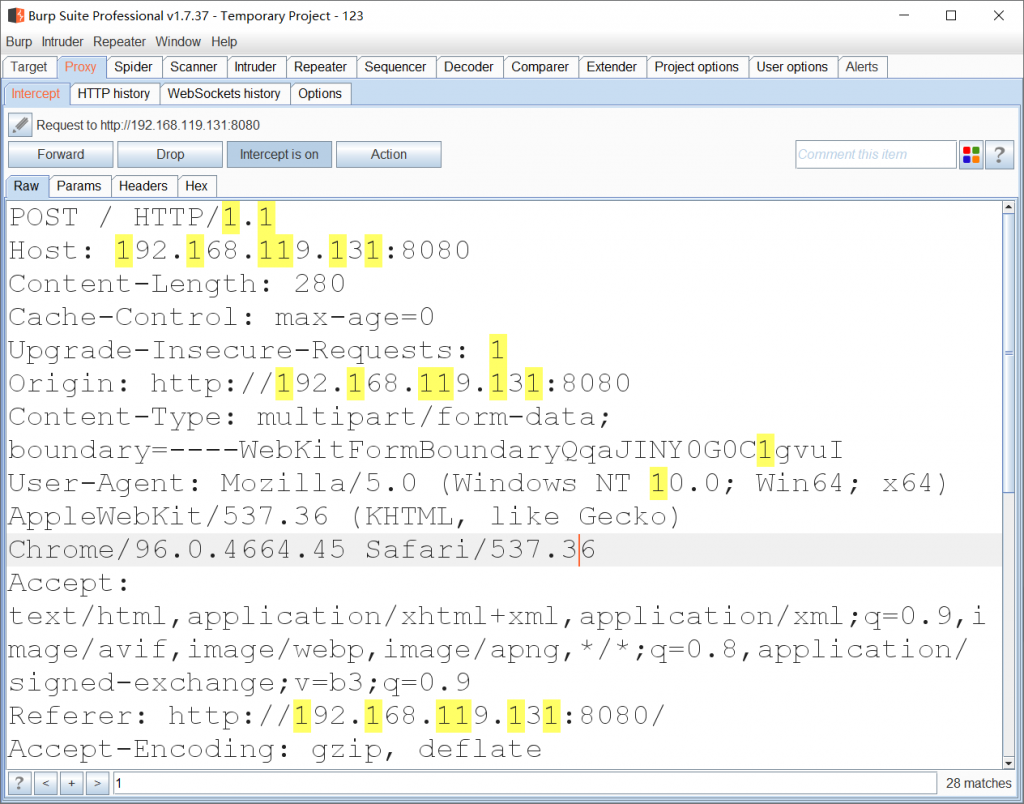Select the Proxy tab
Screen dimensions: 1024x804
tap(80, 67)
